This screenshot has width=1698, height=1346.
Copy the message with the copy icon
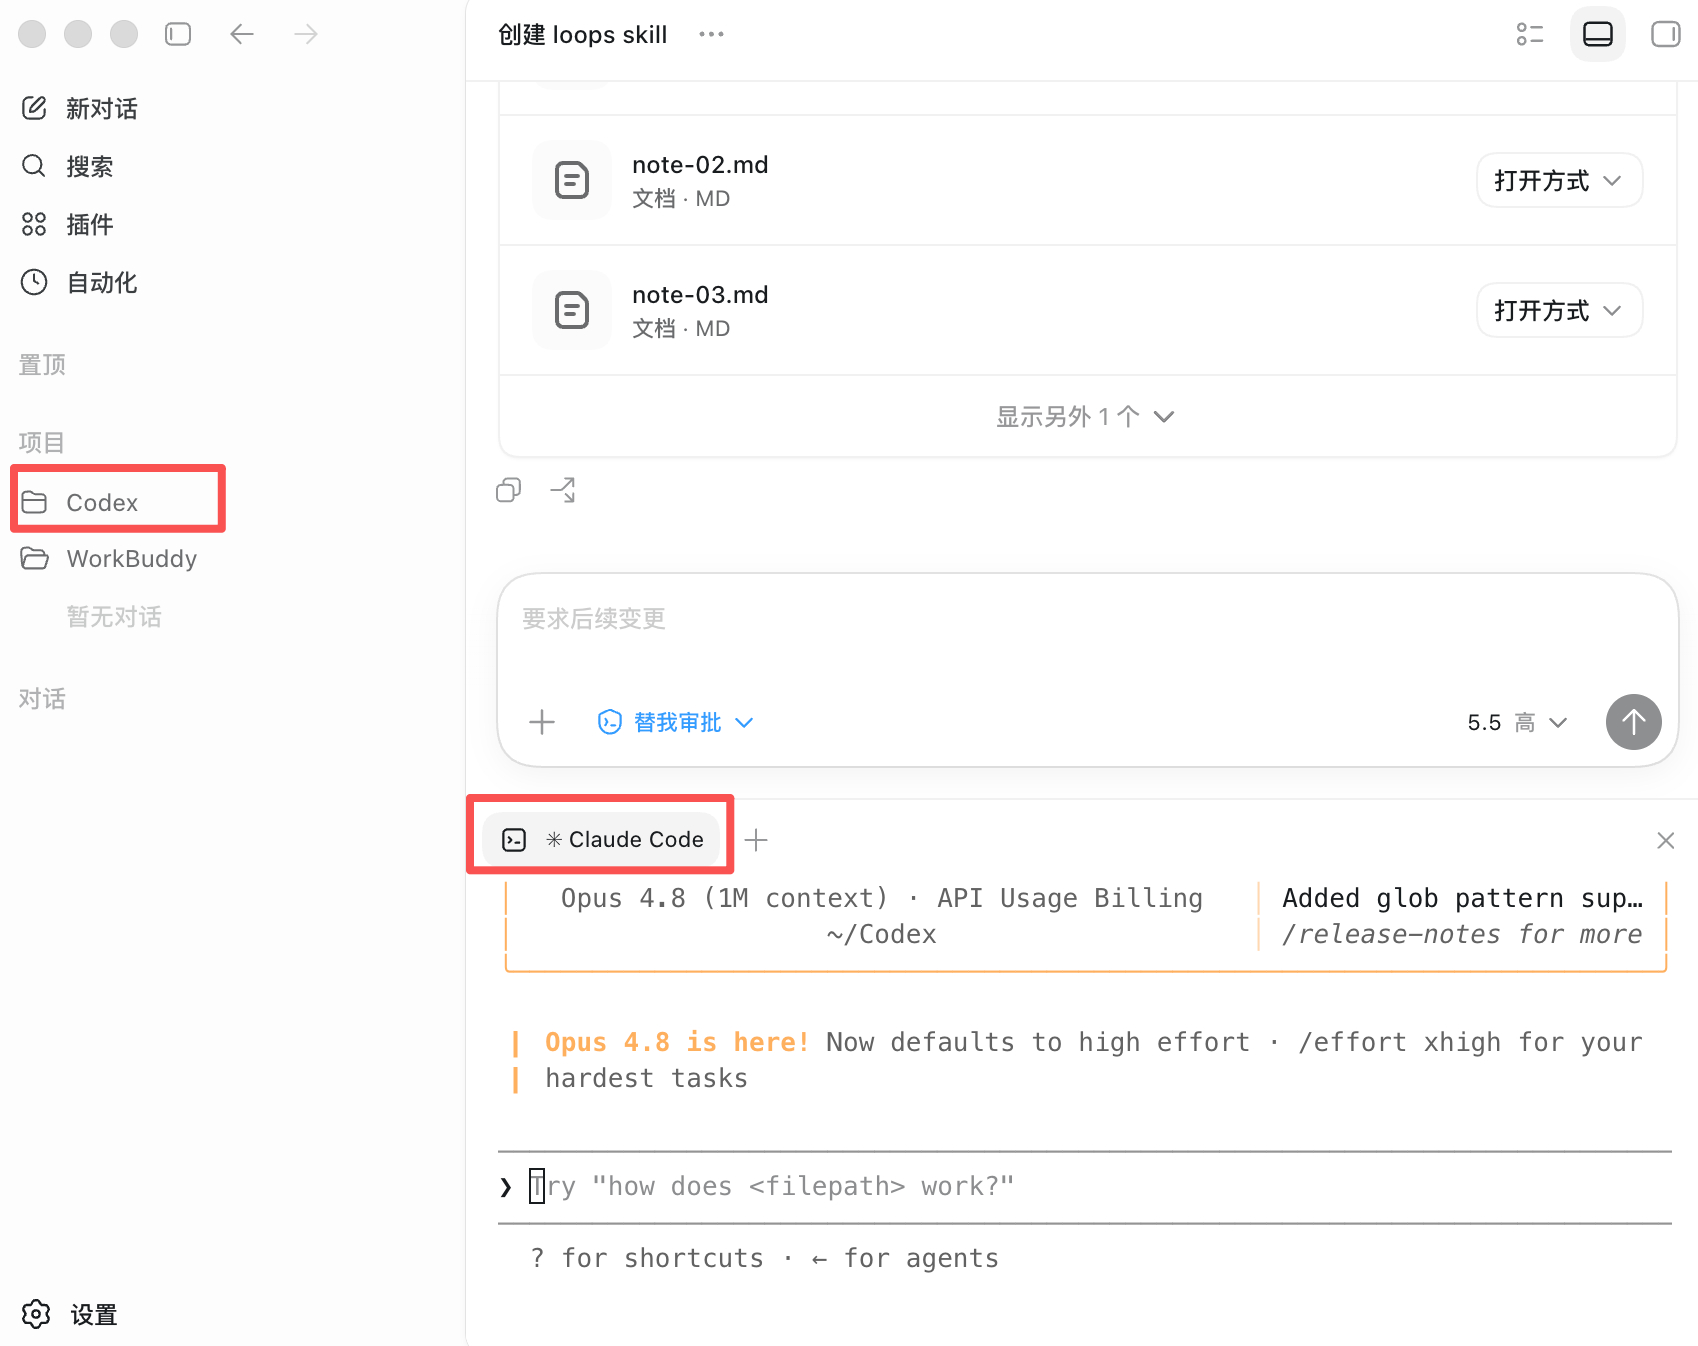point(509,490)
